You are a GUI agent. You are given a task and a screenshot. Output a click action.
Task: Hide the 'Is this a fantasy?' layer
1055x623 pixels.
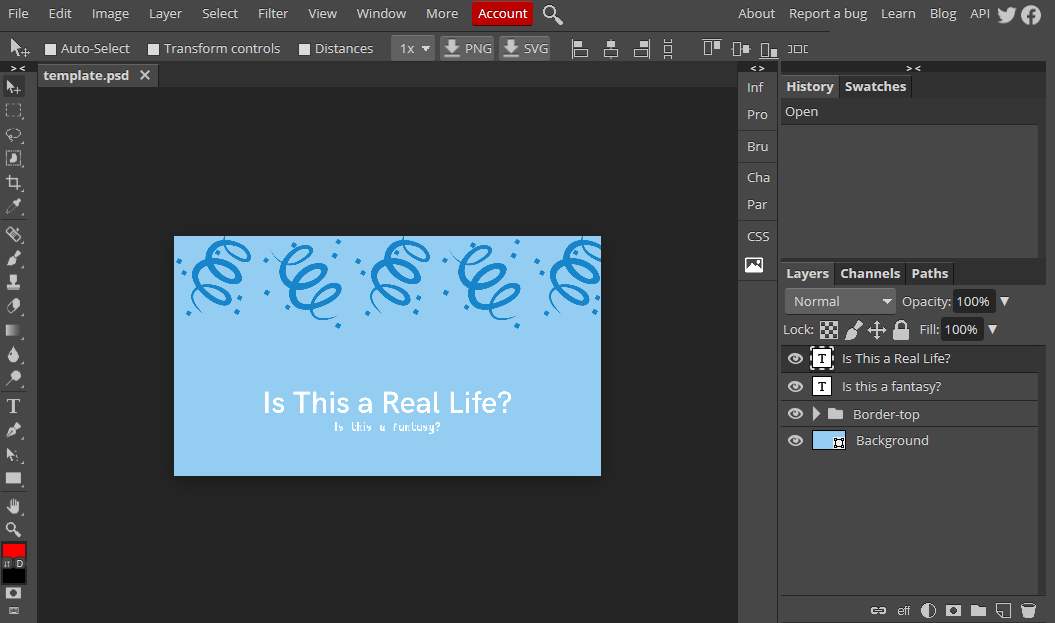coord(795,387)
